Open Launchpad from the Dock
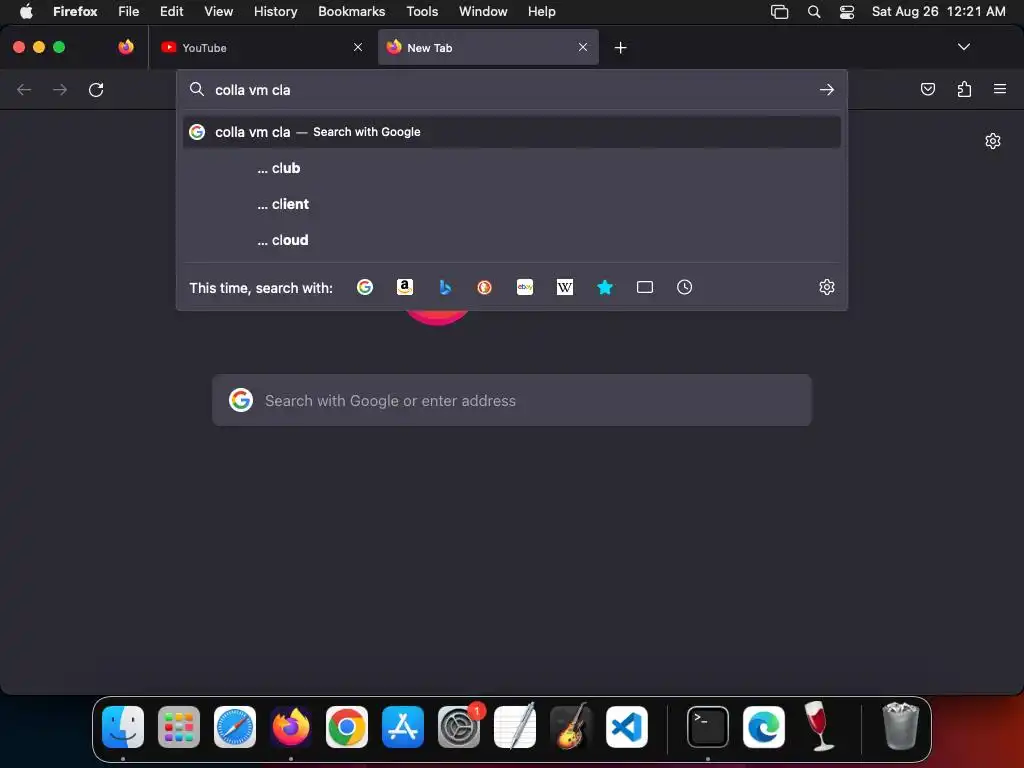Image resolution: width=1024 pixels, height=768 pixels. point(179,726)
